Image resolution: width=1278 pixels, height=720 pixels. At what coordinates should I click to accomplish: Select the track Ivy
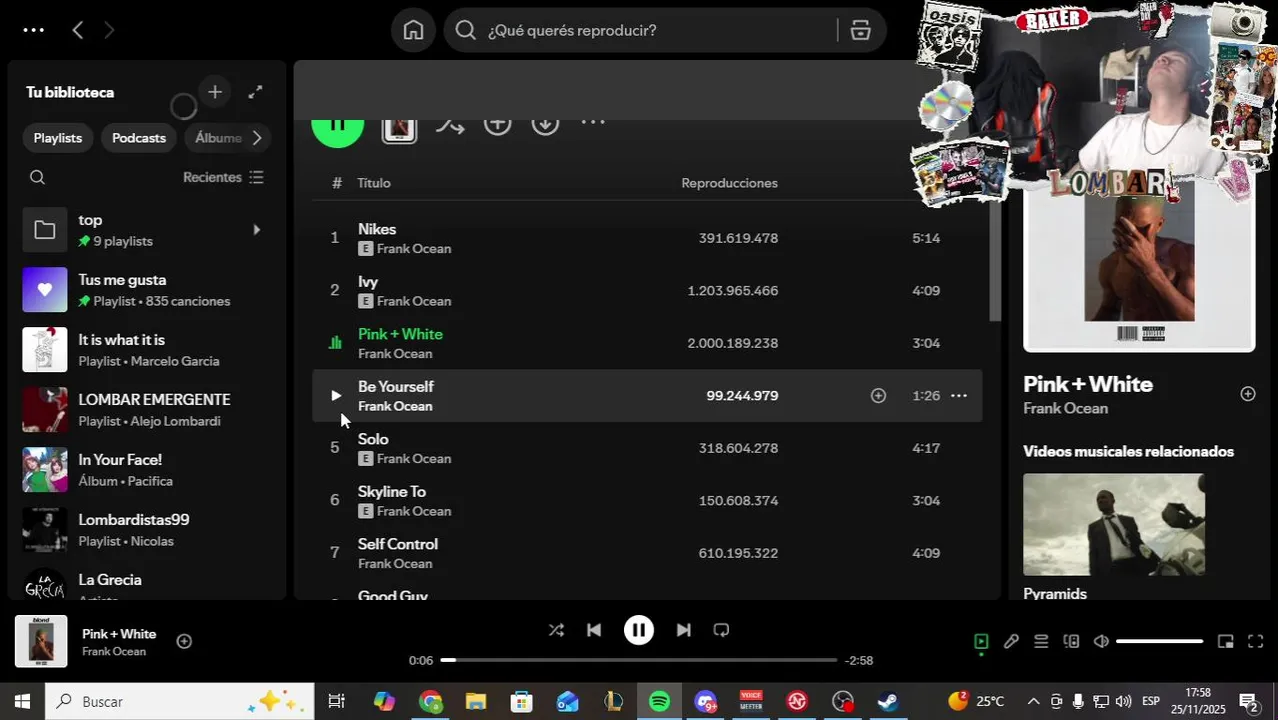tap(646, 290)
